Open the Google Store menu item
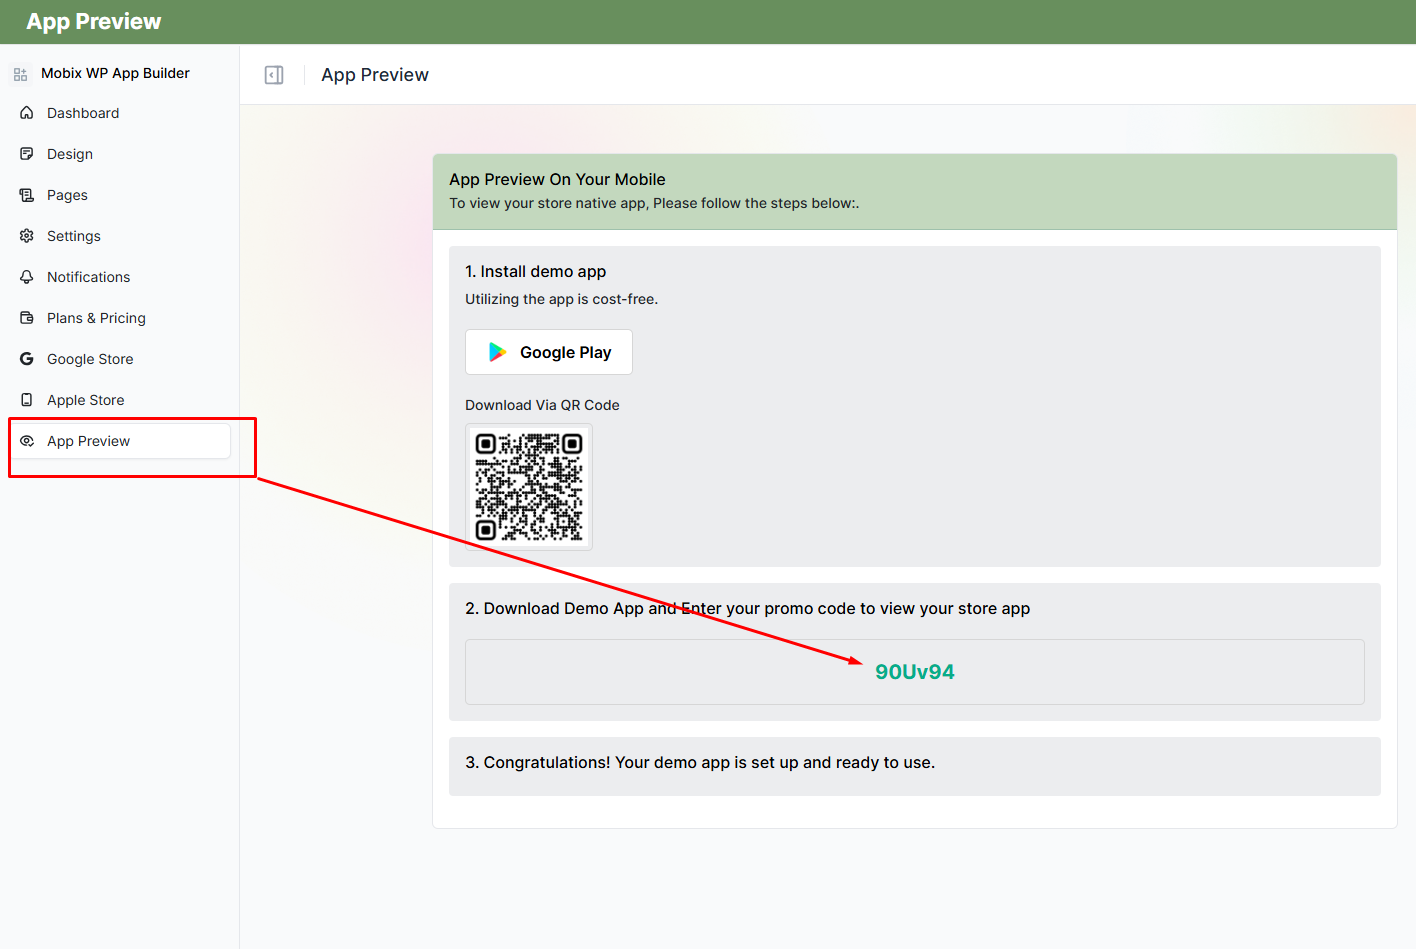 pyautogui.click(x=120, y=359)
